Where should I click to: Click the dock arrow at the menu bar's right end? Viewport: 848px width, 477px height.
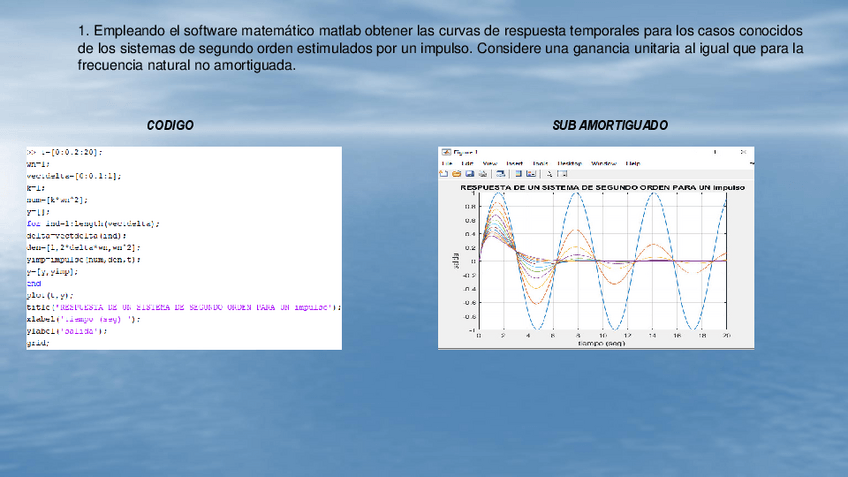coord(752,163)
